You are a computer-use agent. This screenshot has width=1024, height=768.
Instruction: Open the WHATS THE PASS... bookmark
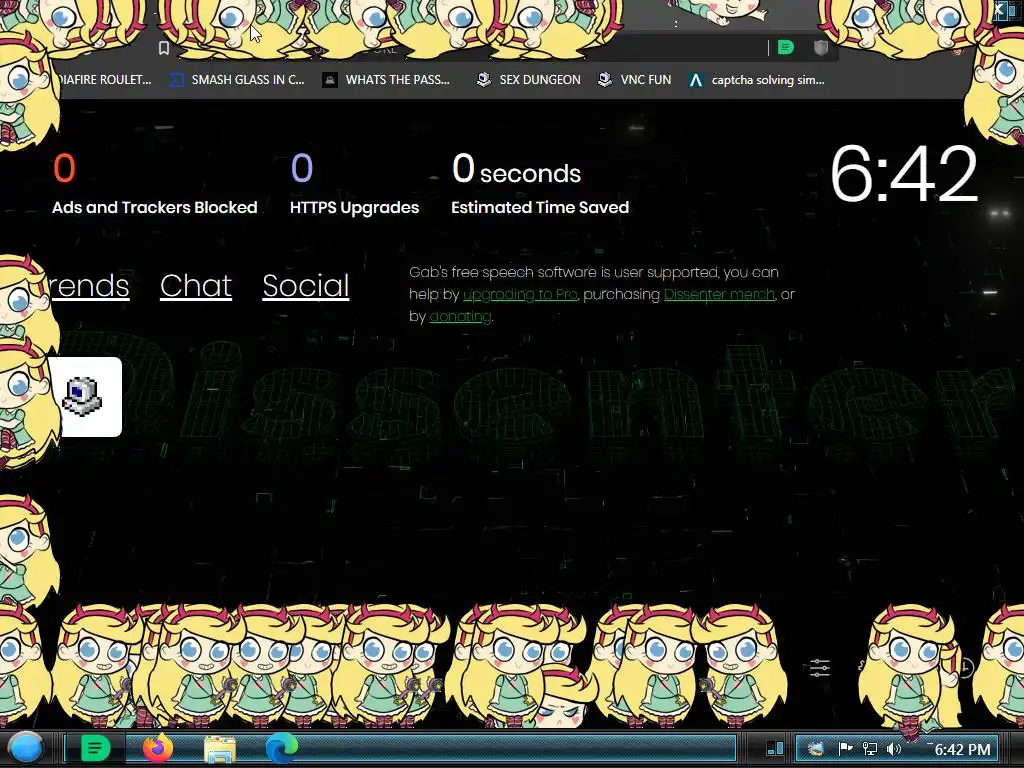click(x=386, y=80)
